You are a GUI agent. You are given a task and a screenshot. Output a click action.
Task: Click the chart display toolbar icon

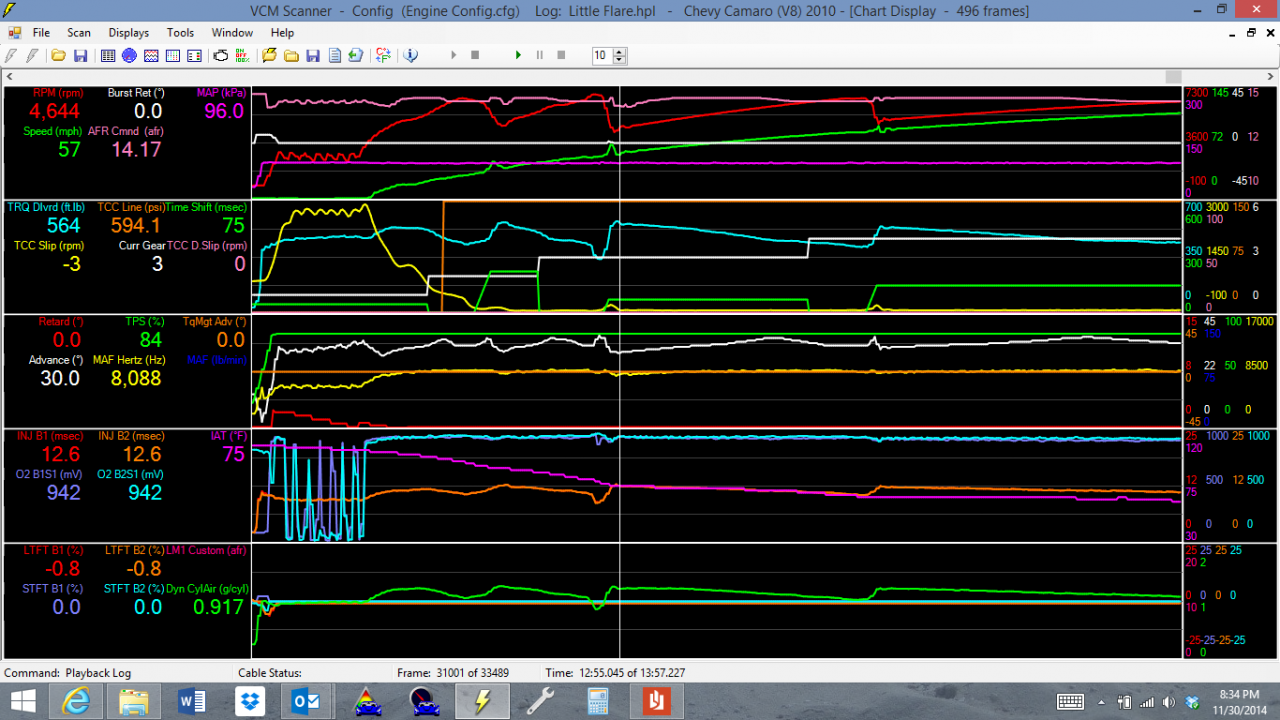[152, 55]
